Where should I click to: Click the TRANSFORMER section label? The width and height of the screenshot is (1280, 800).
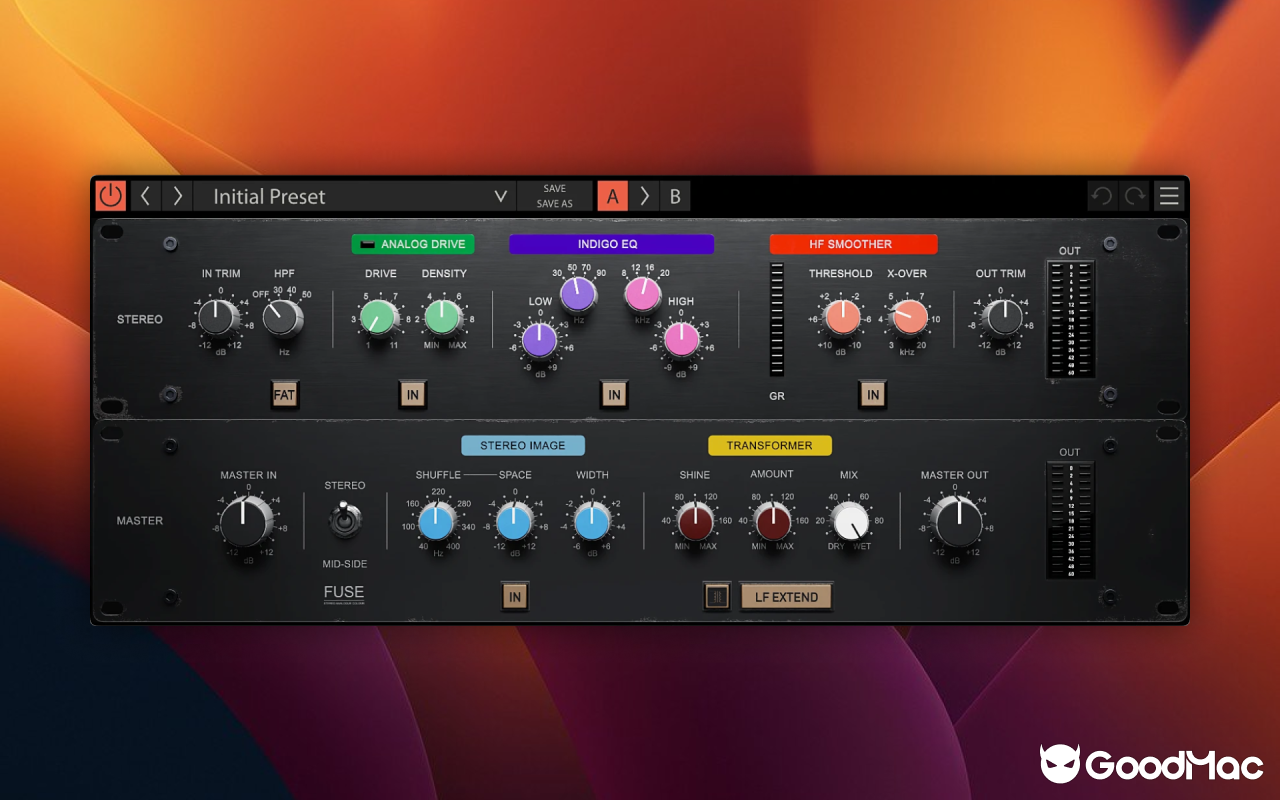pos(770,445)
